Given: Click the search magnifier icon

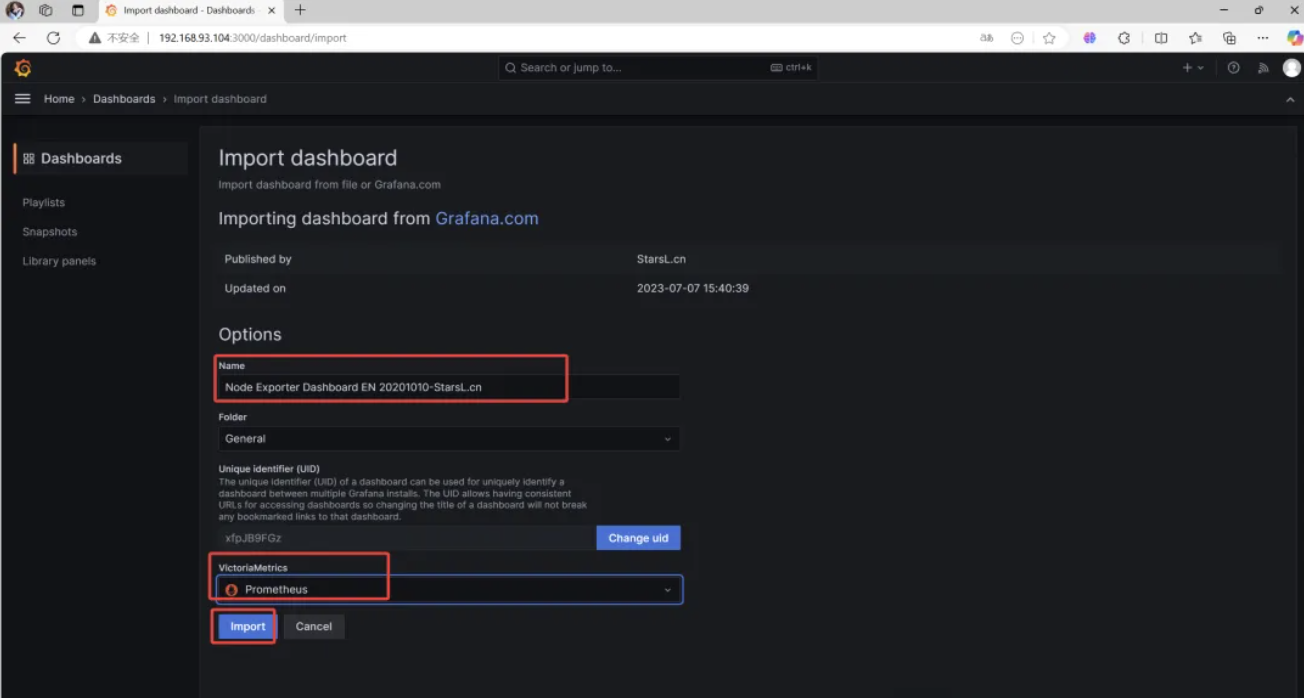Looking at the screenshot, I should click(x=511, y=68).
